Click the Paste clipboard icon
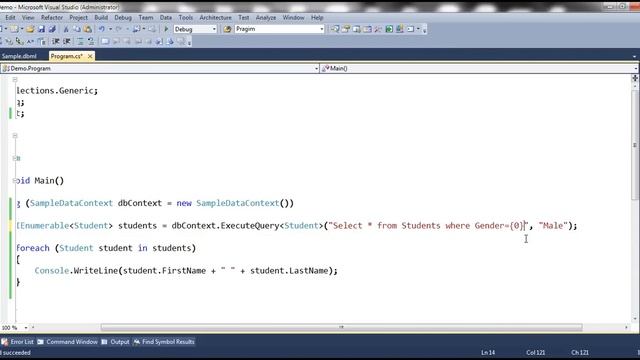This screenshot has height=360, width=640. [87, 29]
